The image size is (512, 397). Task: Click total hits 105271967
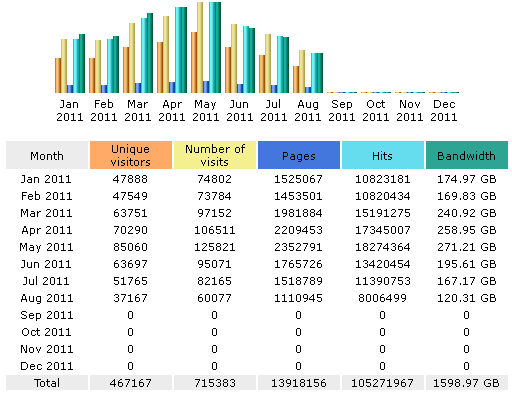point(383,383)
